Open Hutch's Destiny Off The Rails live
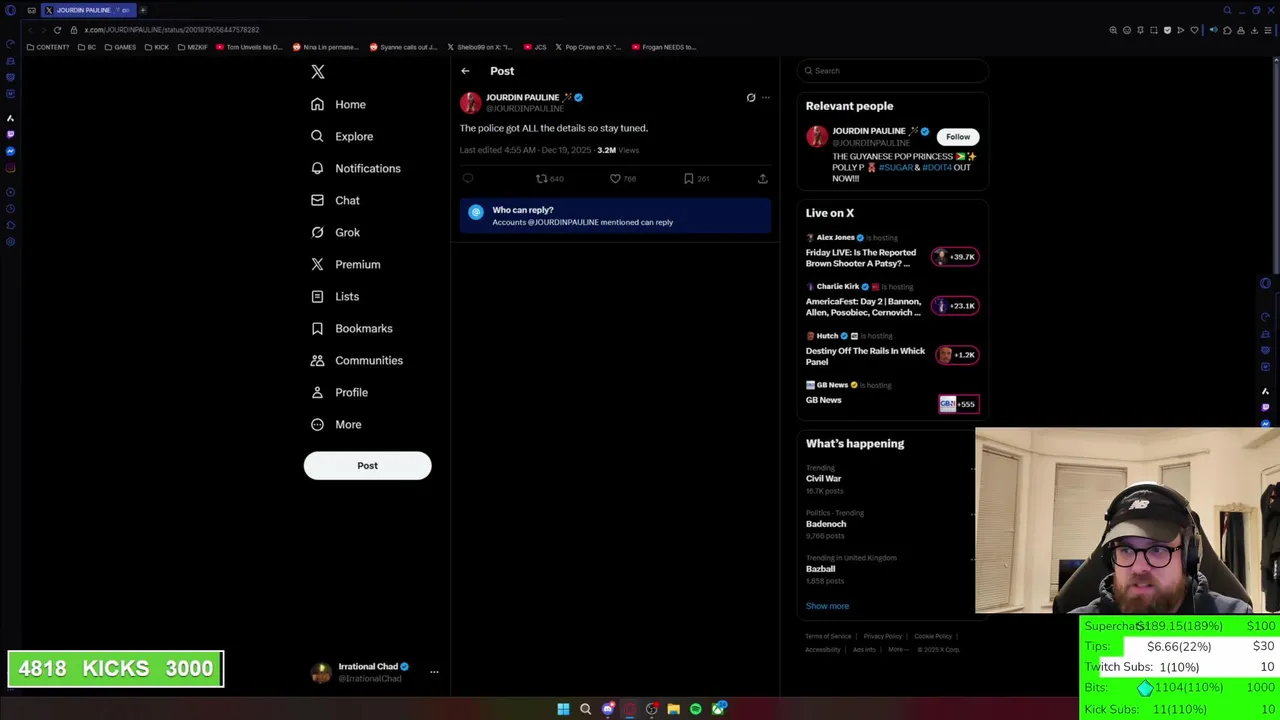 click(x=892, y=349)
